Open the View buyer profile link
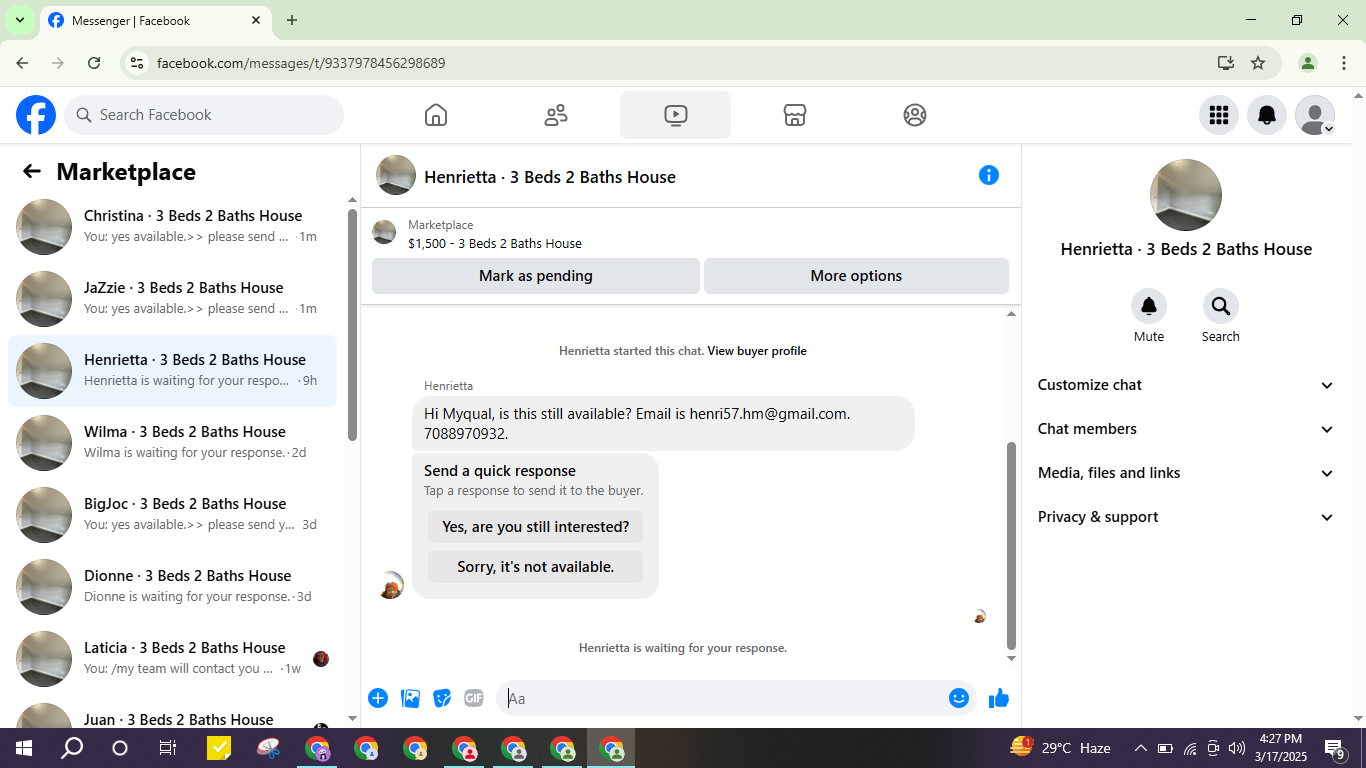Image resolution: width=1366 pixels, height=768 pixels. (x=757, y=351)
